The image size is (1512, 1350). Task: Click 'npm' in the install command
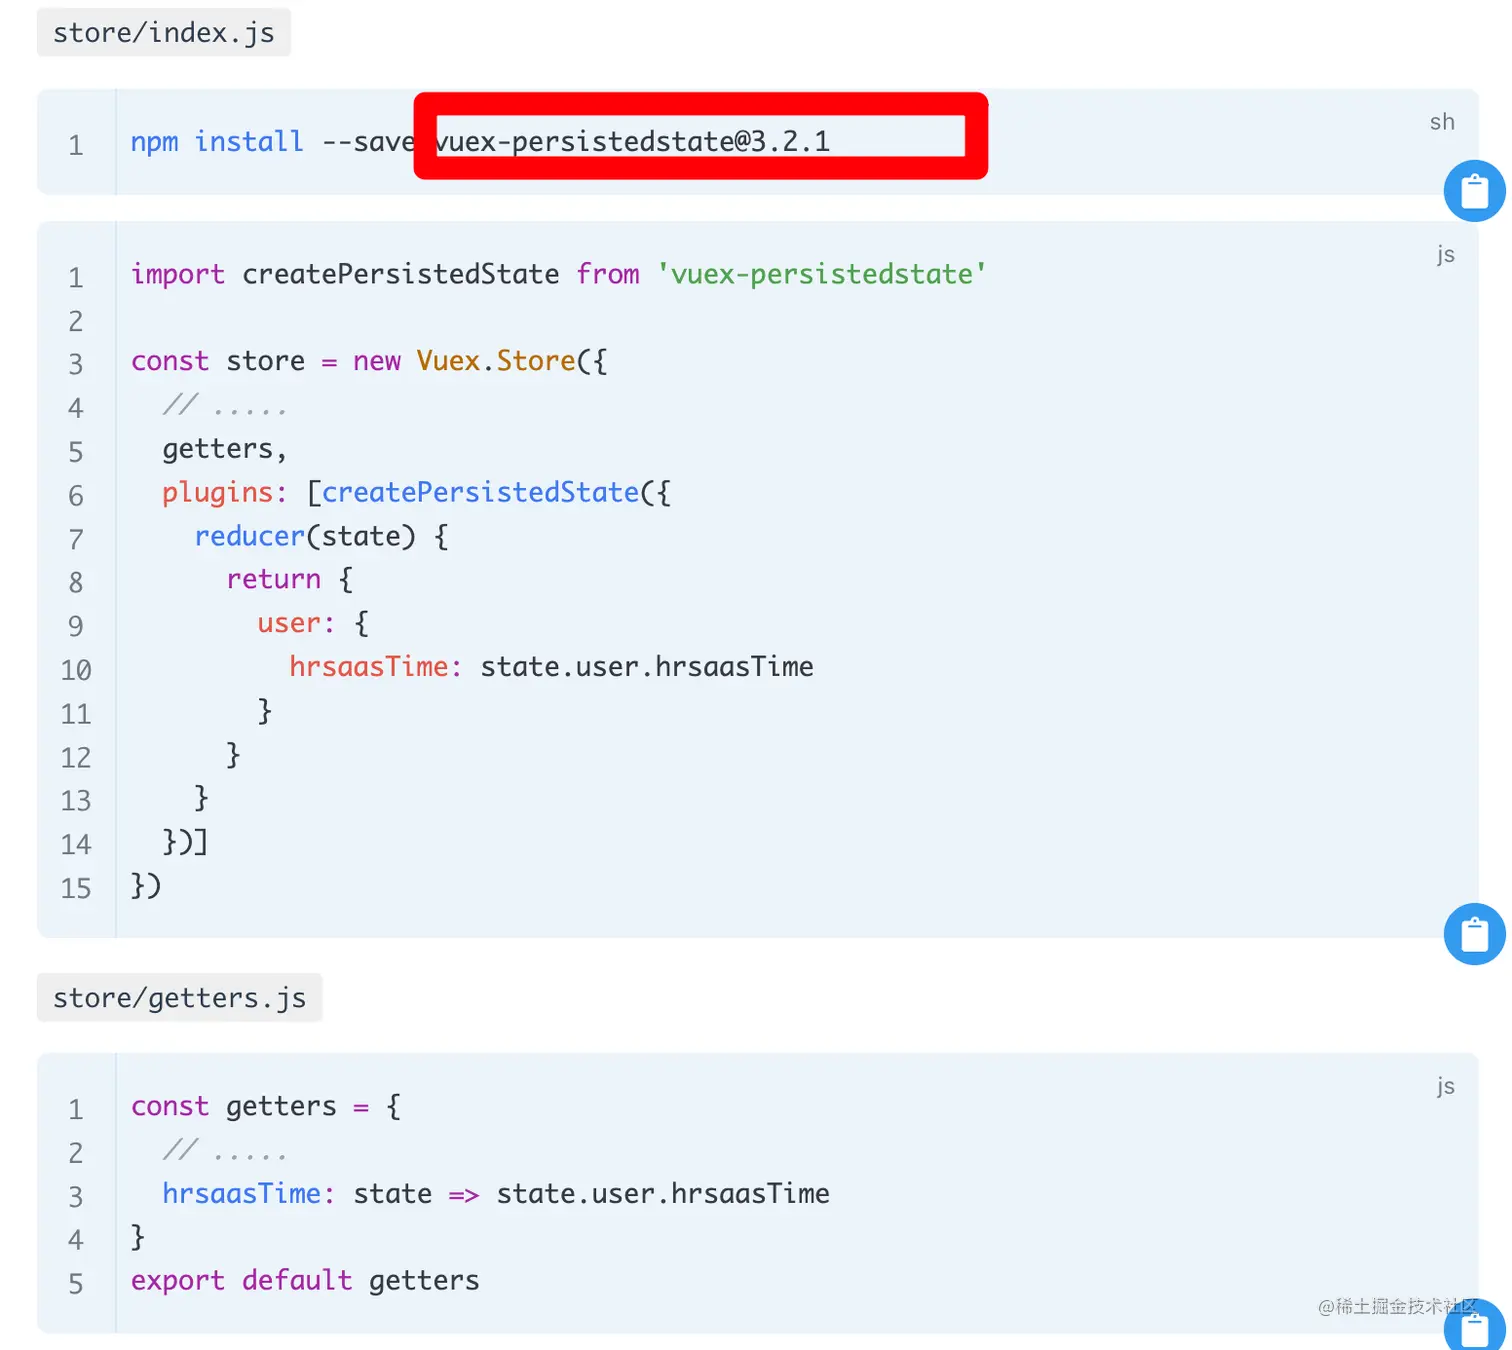[155, 142]
